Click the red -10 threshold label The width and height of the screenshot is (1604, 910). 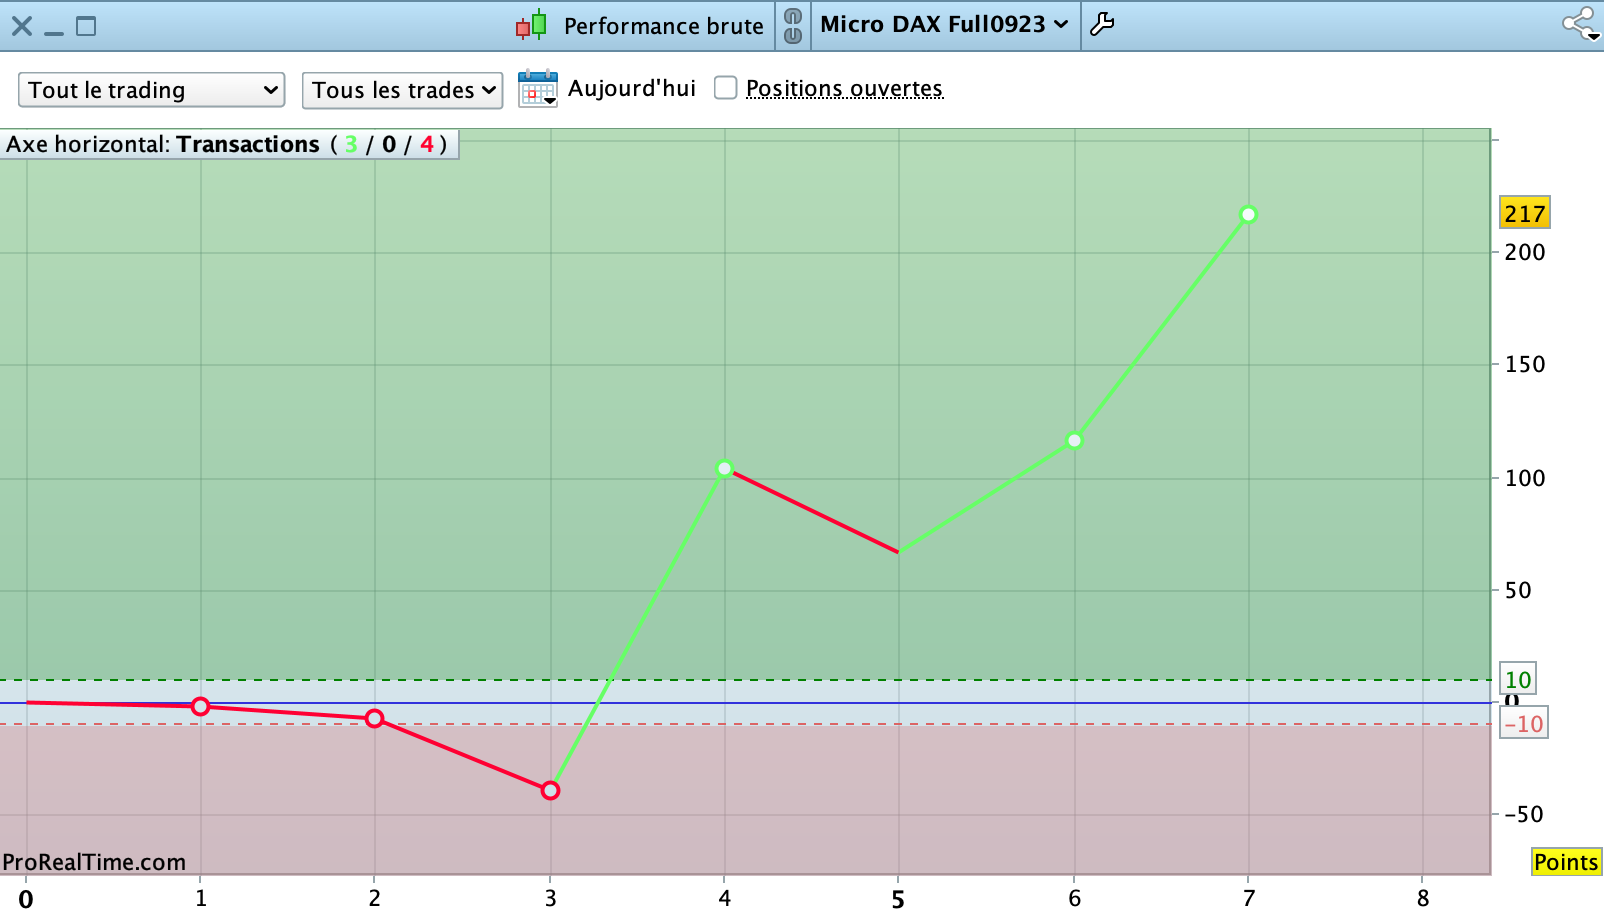tap(1524, 724)
